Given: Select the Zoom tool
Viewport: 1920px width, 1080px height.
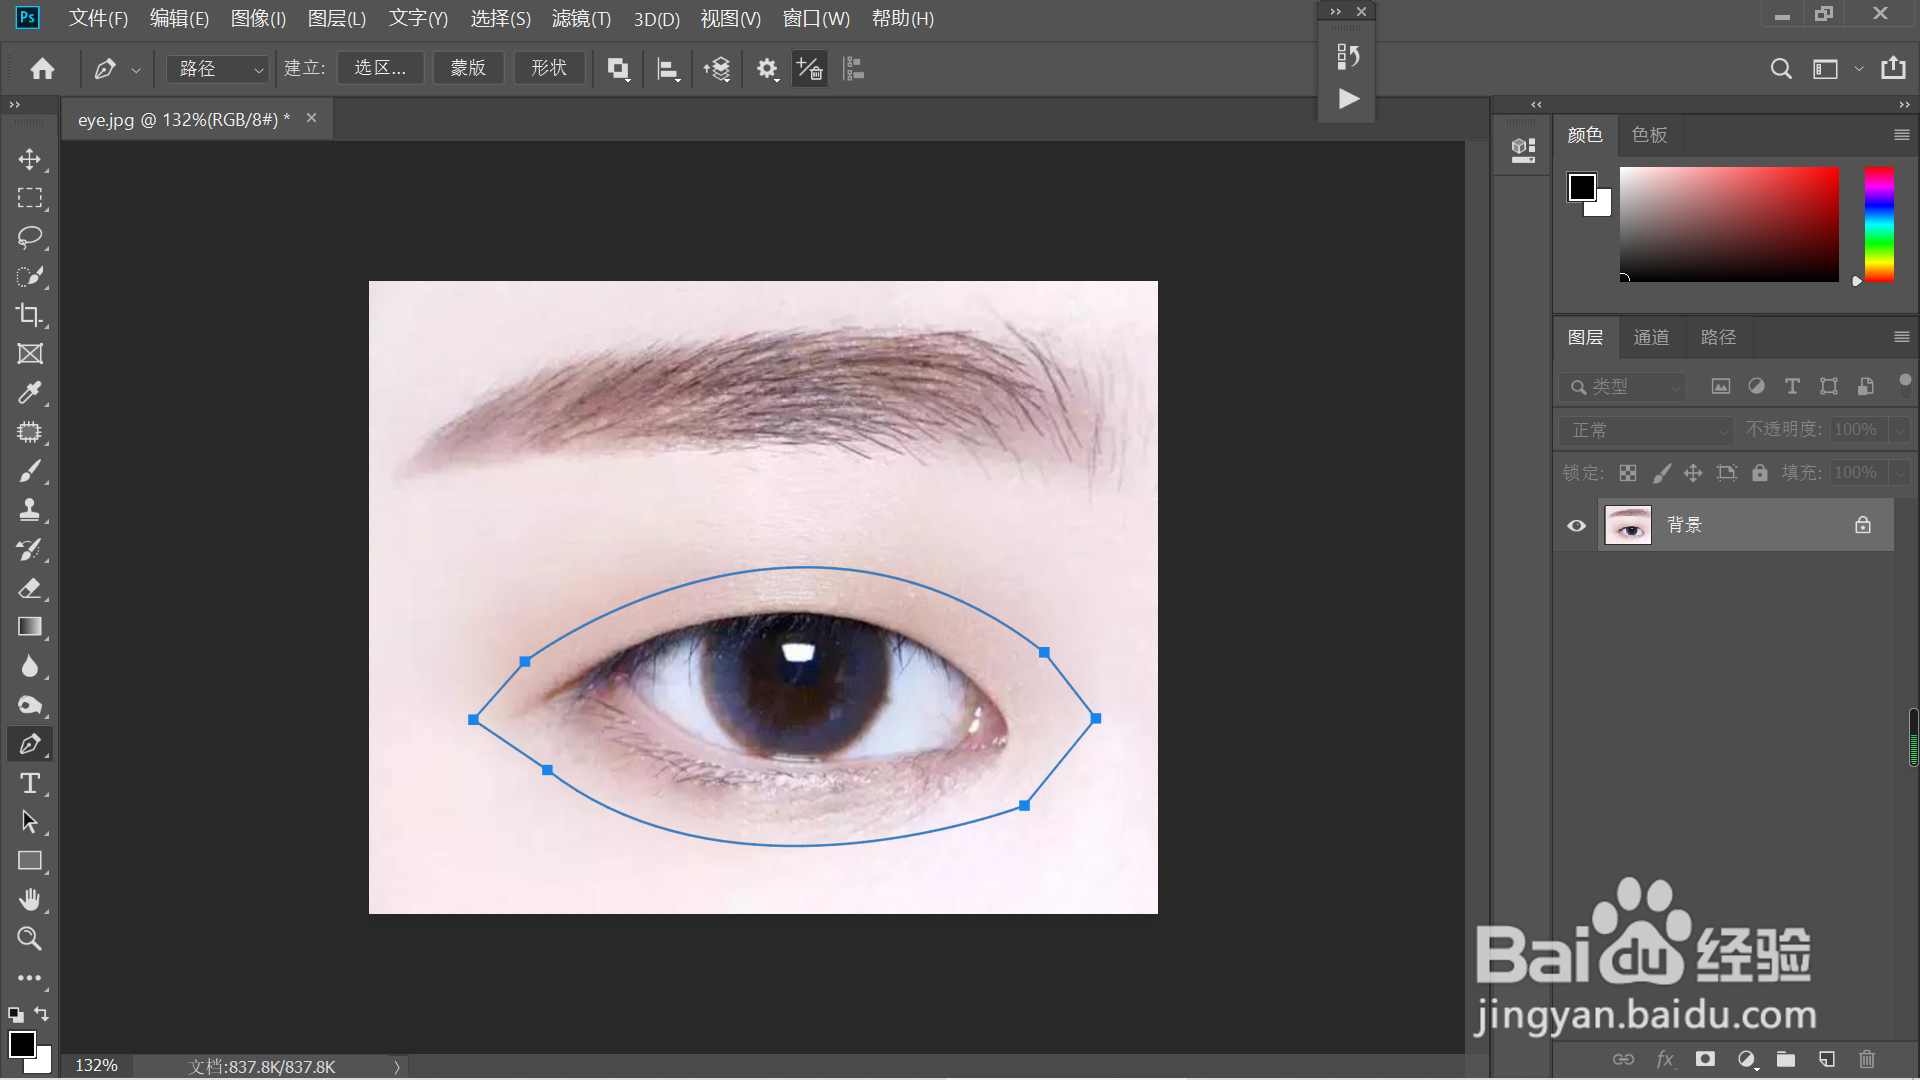Looking at the screenshot, I should 29,939.
